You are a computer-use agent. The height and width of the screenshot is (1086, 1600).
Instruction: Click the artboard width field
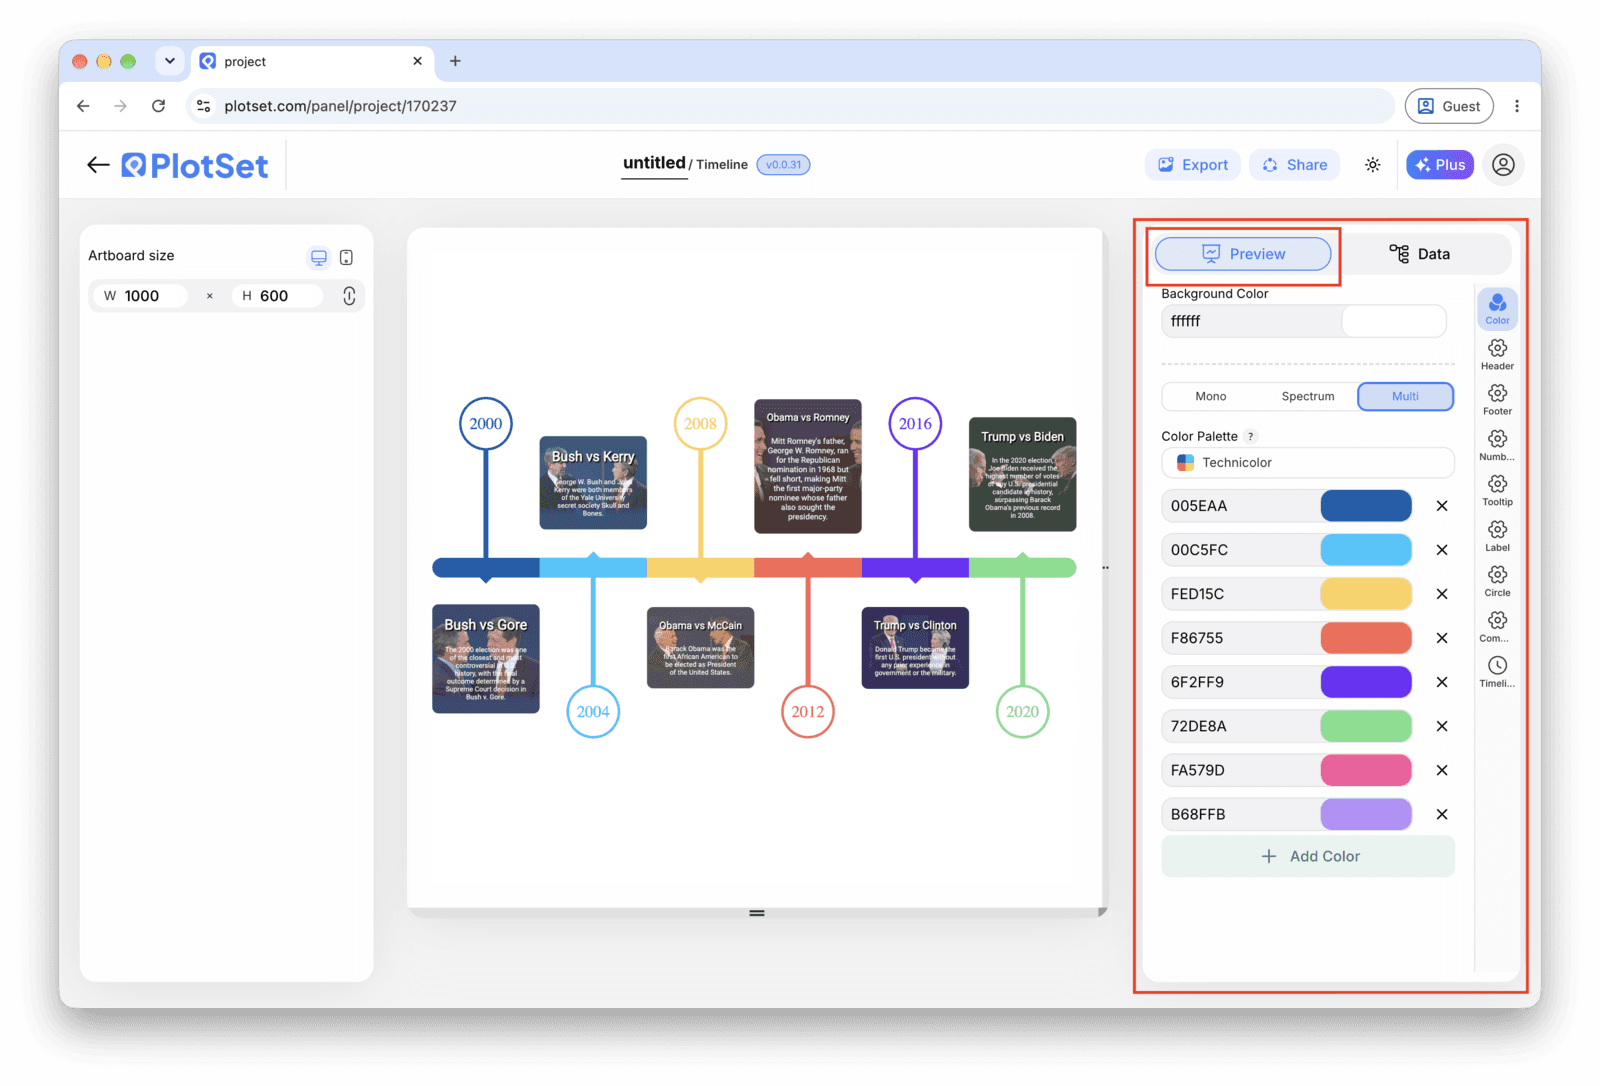pos(140,296)
